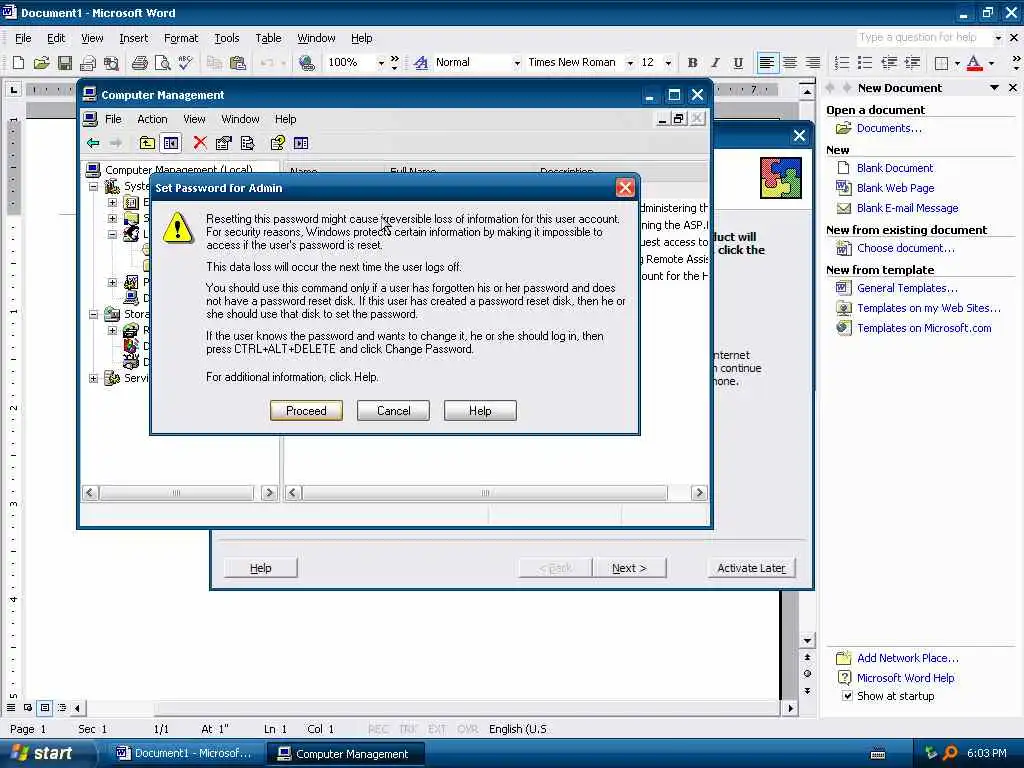
Task: Click the Open folder icon in Word toolbar
Action: click(x=41, y=63)
